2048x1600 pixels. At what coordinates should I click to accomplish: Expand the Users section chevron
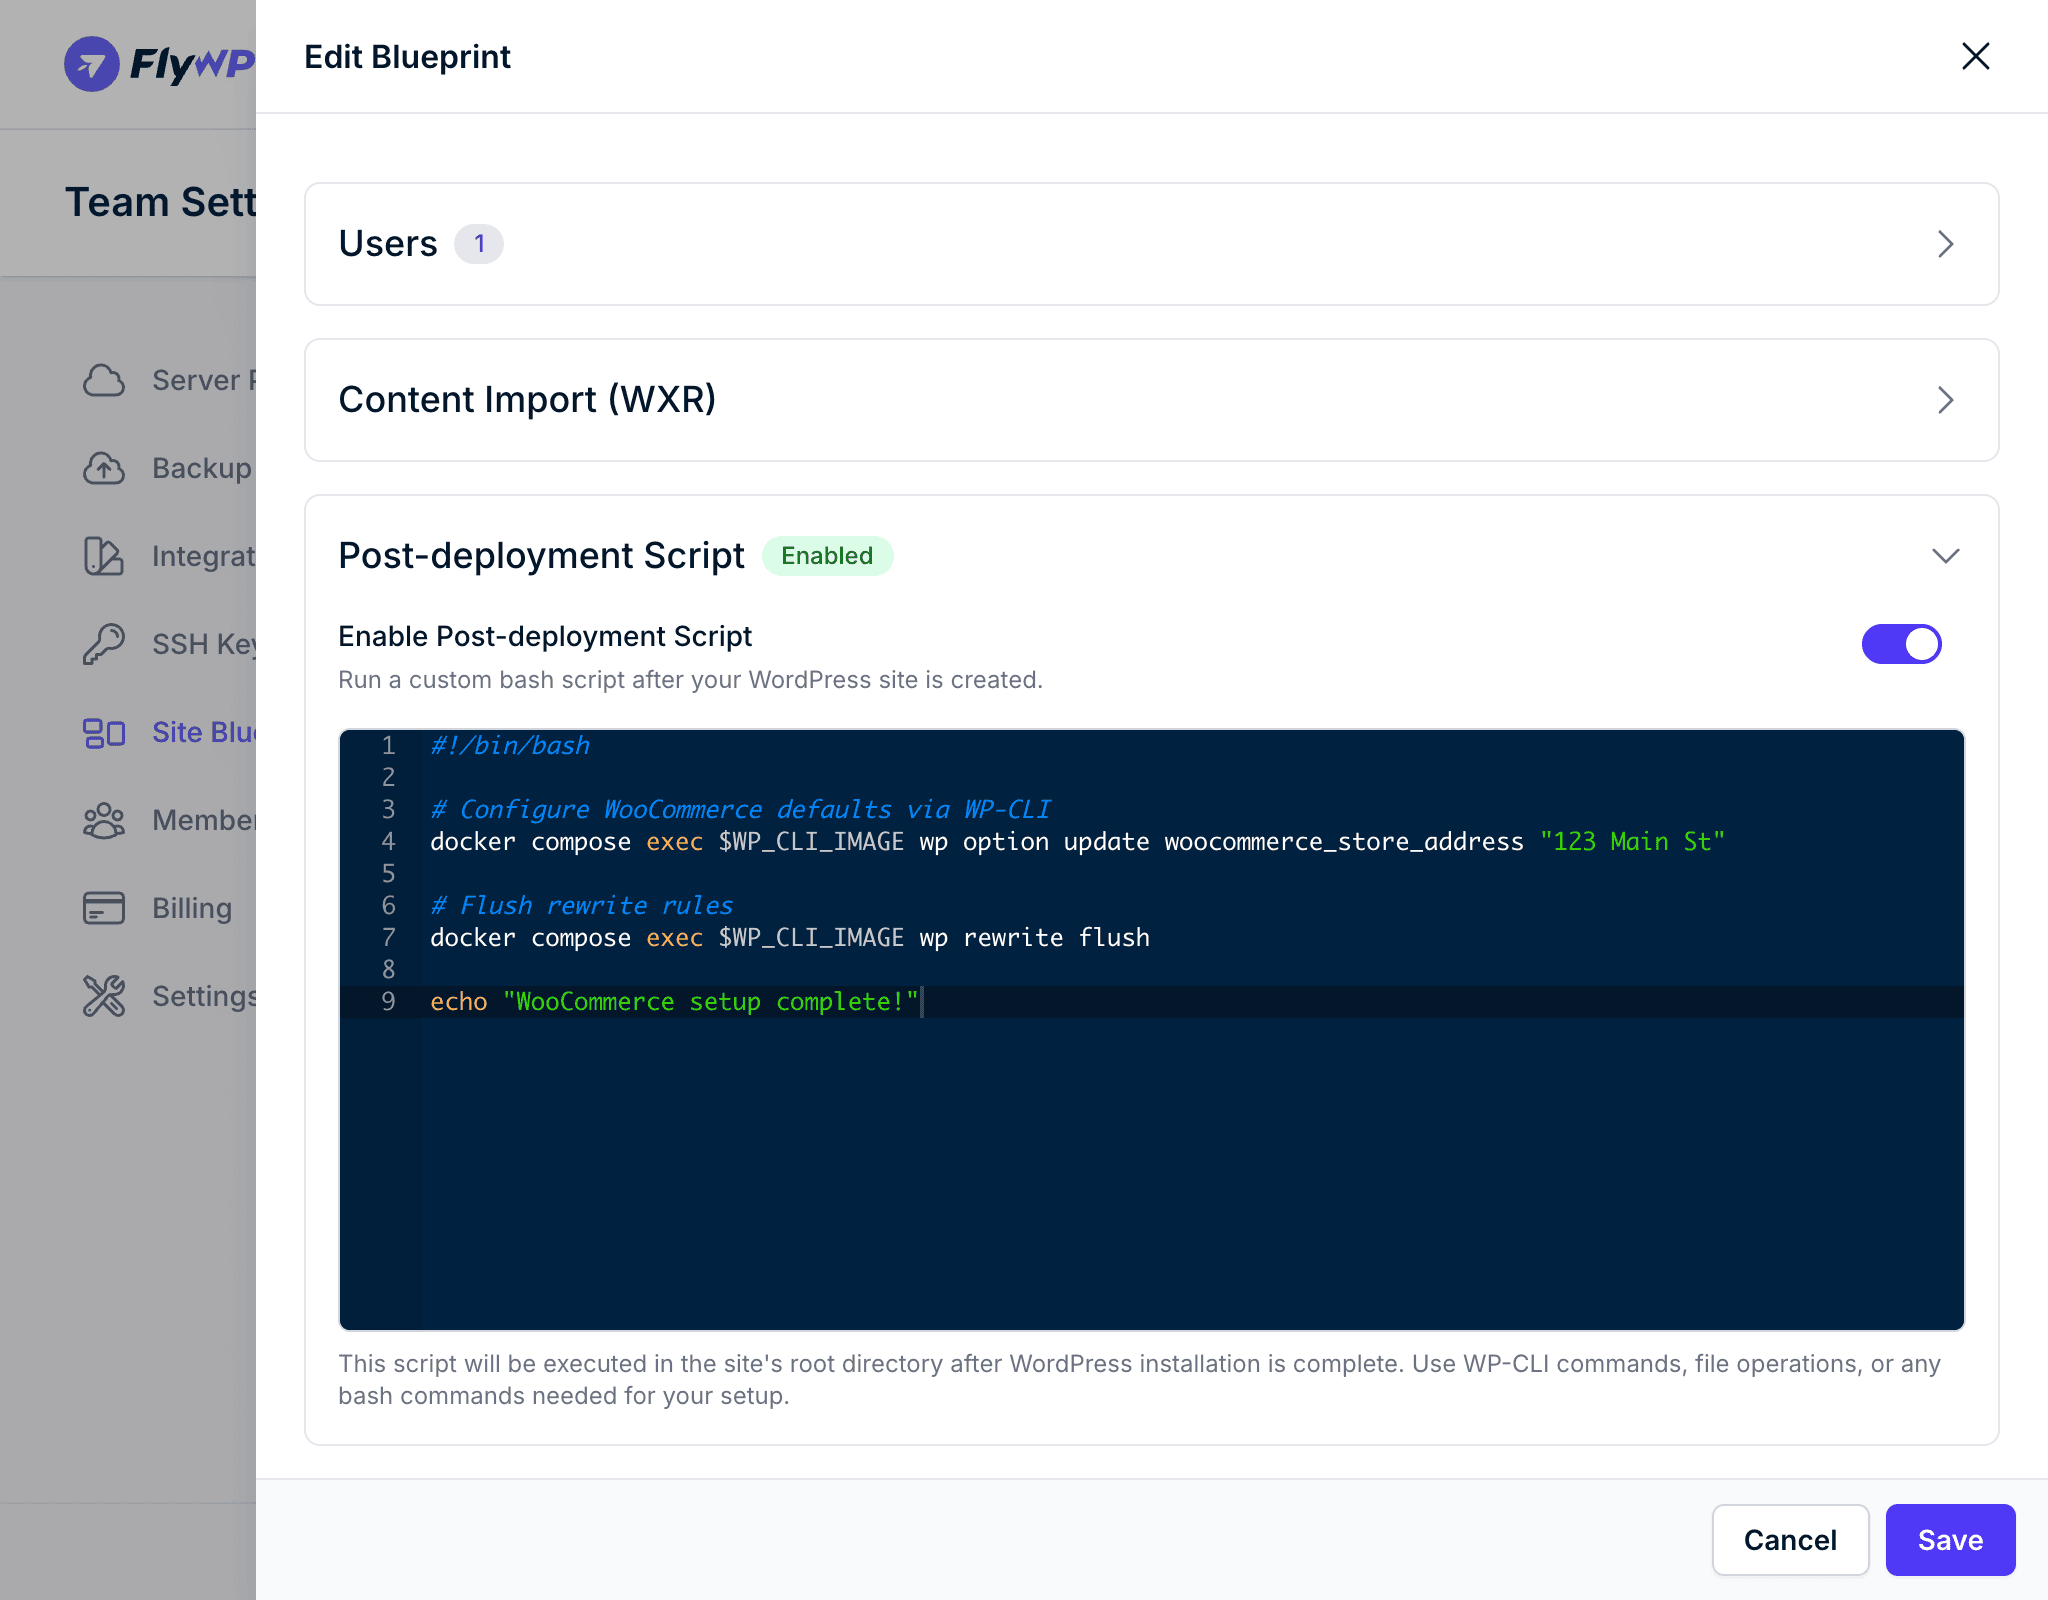point(1945,244)
